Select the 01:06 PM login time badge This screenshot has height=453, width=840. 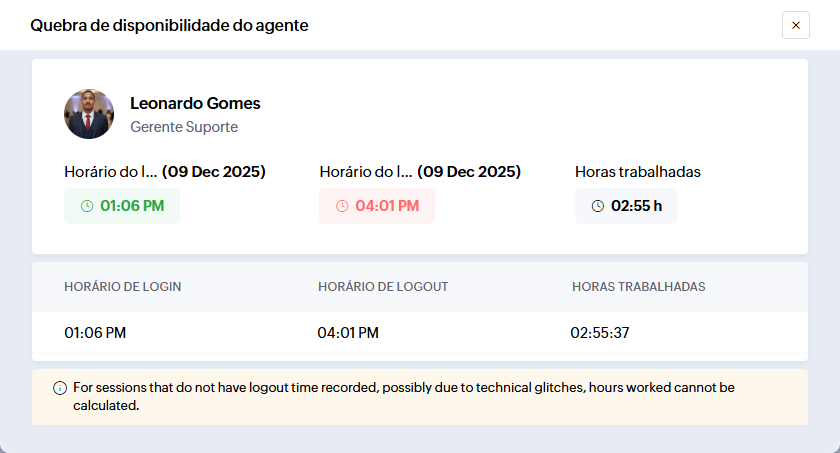tap(122, 206)
